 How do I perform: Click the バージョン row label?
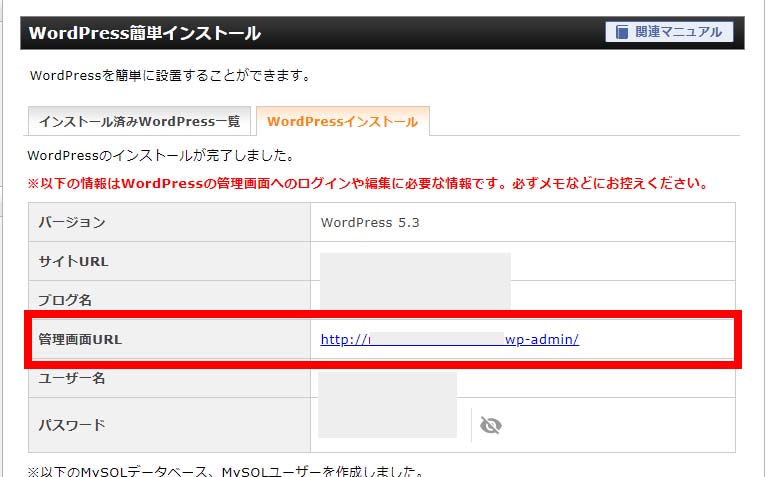[71, 222]
